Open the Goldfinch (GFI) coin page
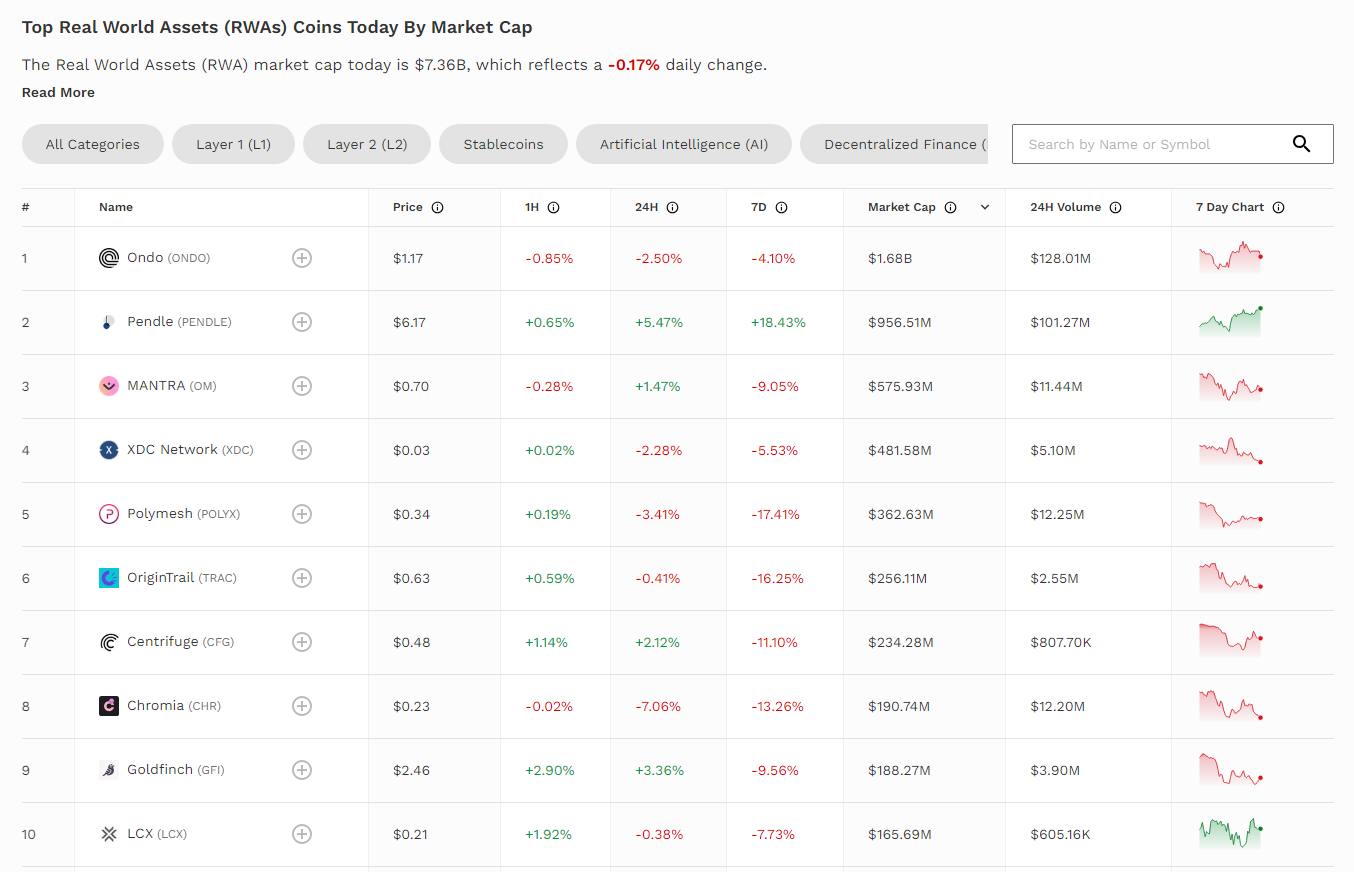The width and height of the screenshot is (1354, 872). point(176,770)
